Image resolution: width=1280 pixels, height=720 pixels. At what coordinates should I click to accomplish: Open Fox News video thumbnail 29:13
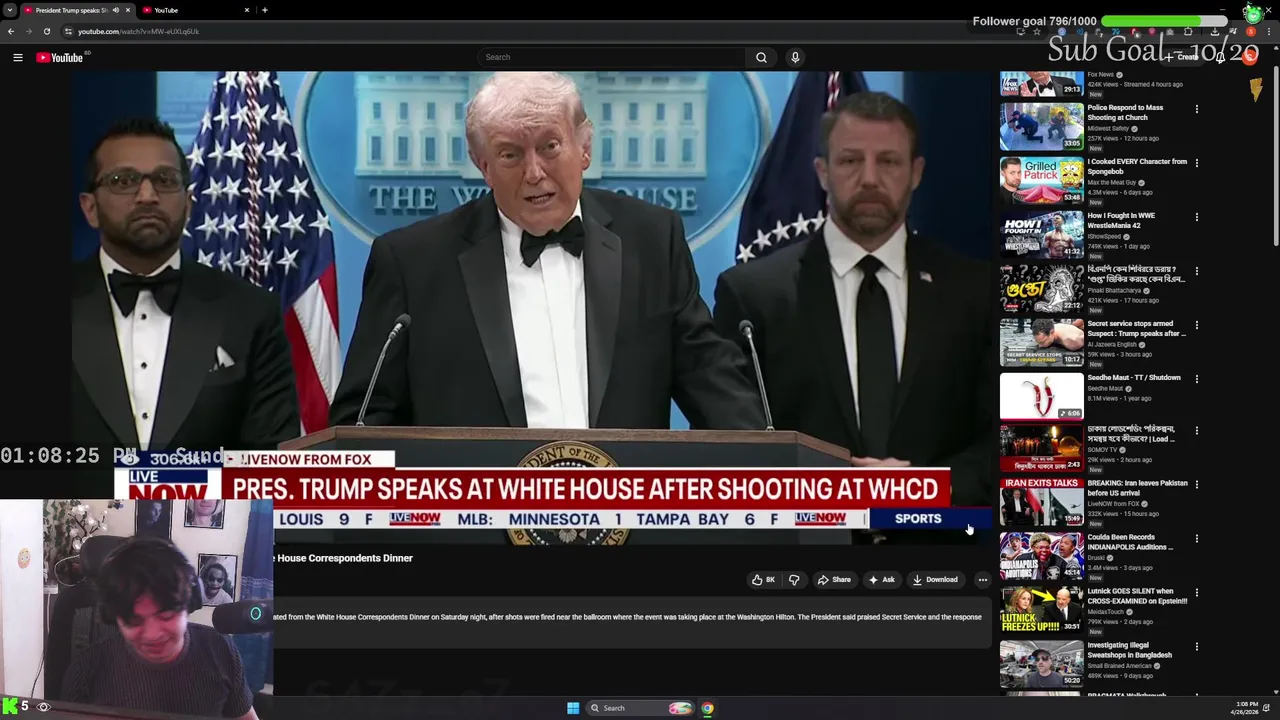coord(1041,83)
